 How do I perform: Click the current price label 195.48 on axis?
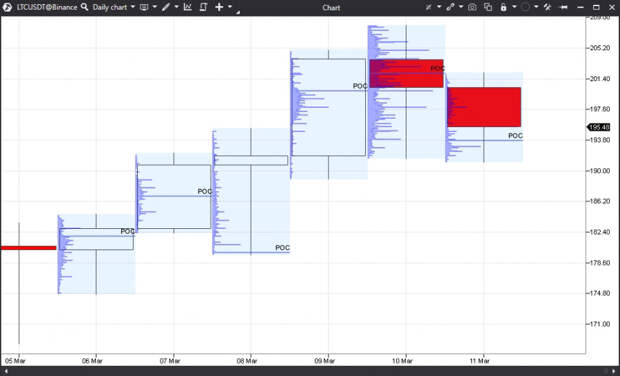pos(599,127)
